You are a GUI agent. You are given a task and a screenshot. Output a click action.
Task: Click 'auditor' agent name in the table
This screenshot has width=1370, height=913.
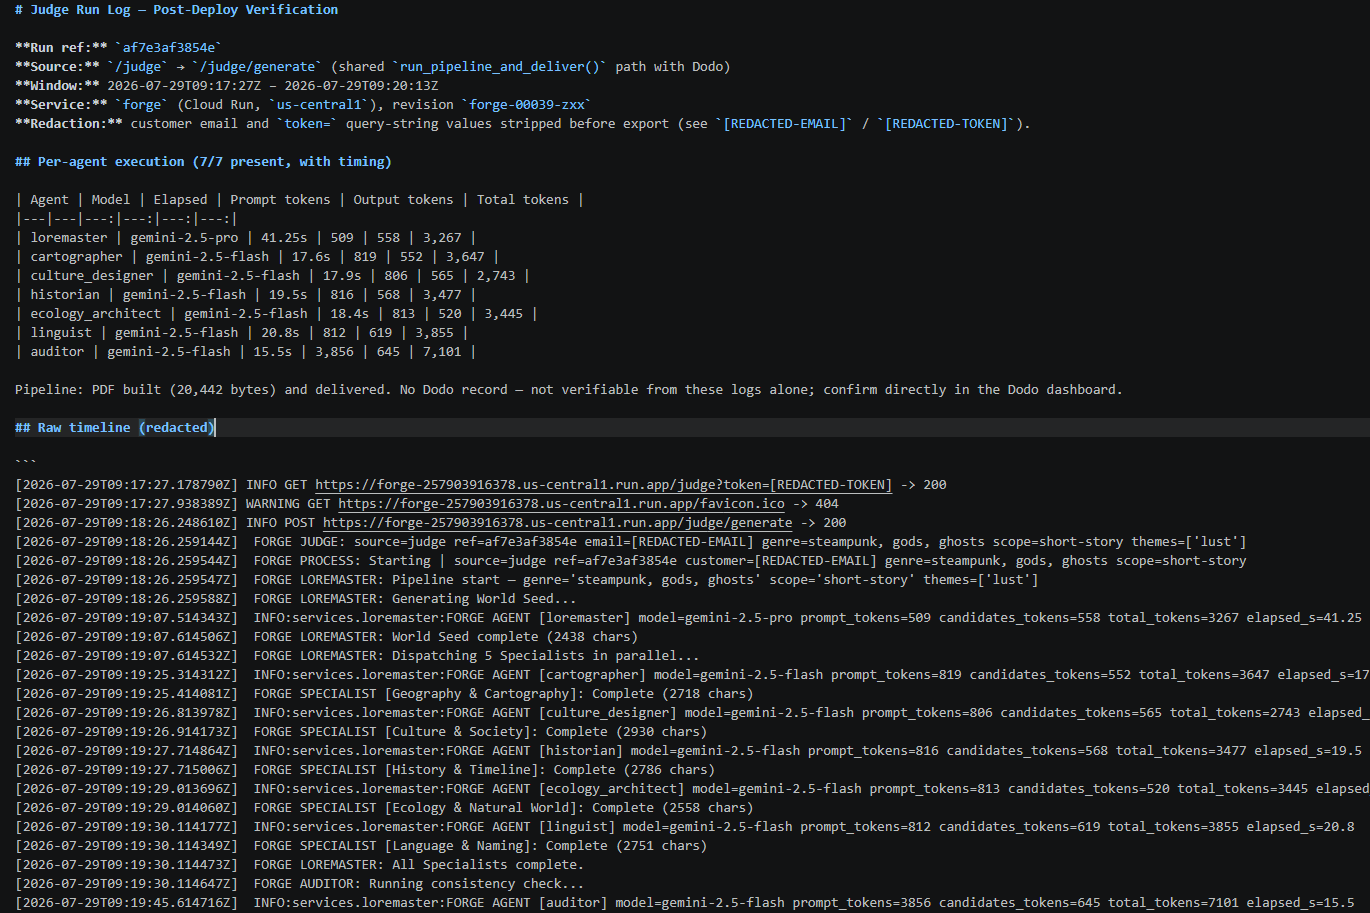pos(57,352)
